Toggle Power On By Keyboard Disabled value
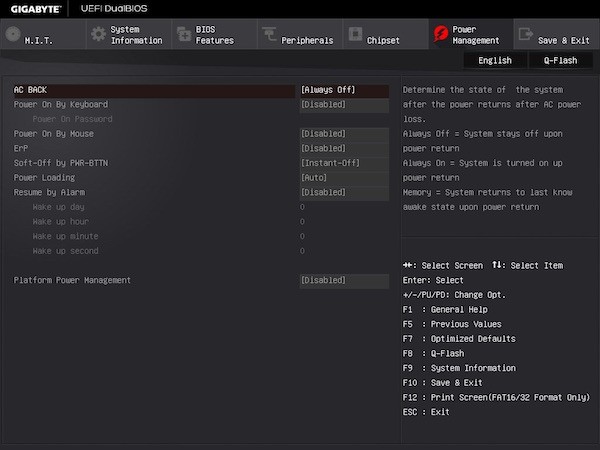Viewport: 600px width, 450px height. 344,104
